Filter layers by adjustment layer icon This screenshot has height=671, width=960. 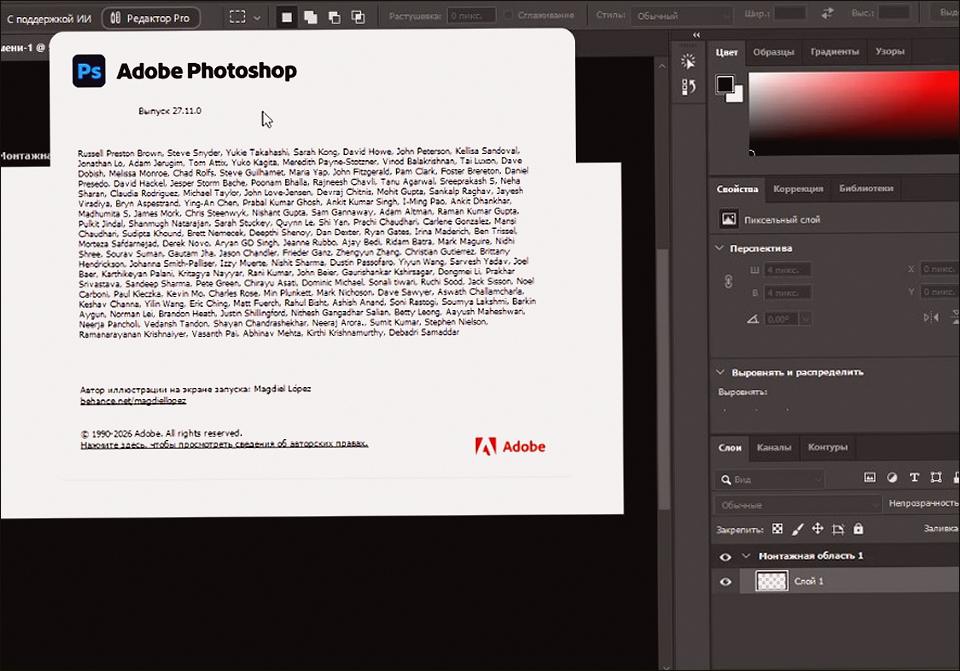coord(892,478)
